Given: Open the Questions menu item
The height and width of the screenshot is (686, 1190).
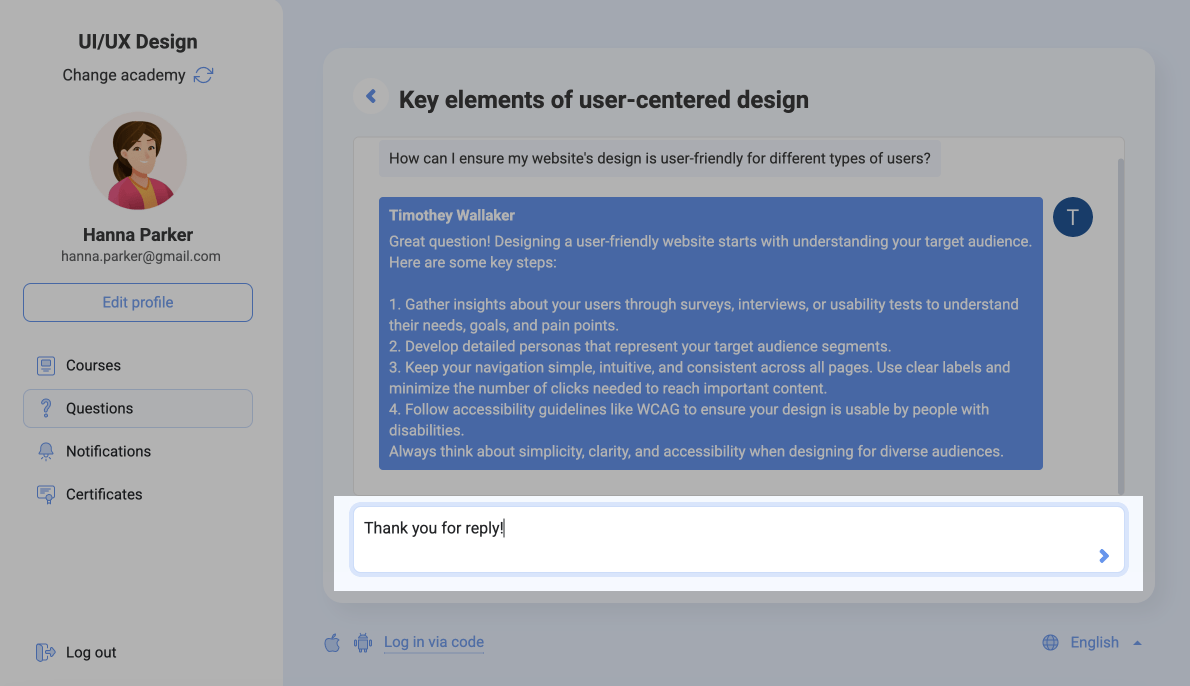Looking at the screenshot, I should pos(138,409).
